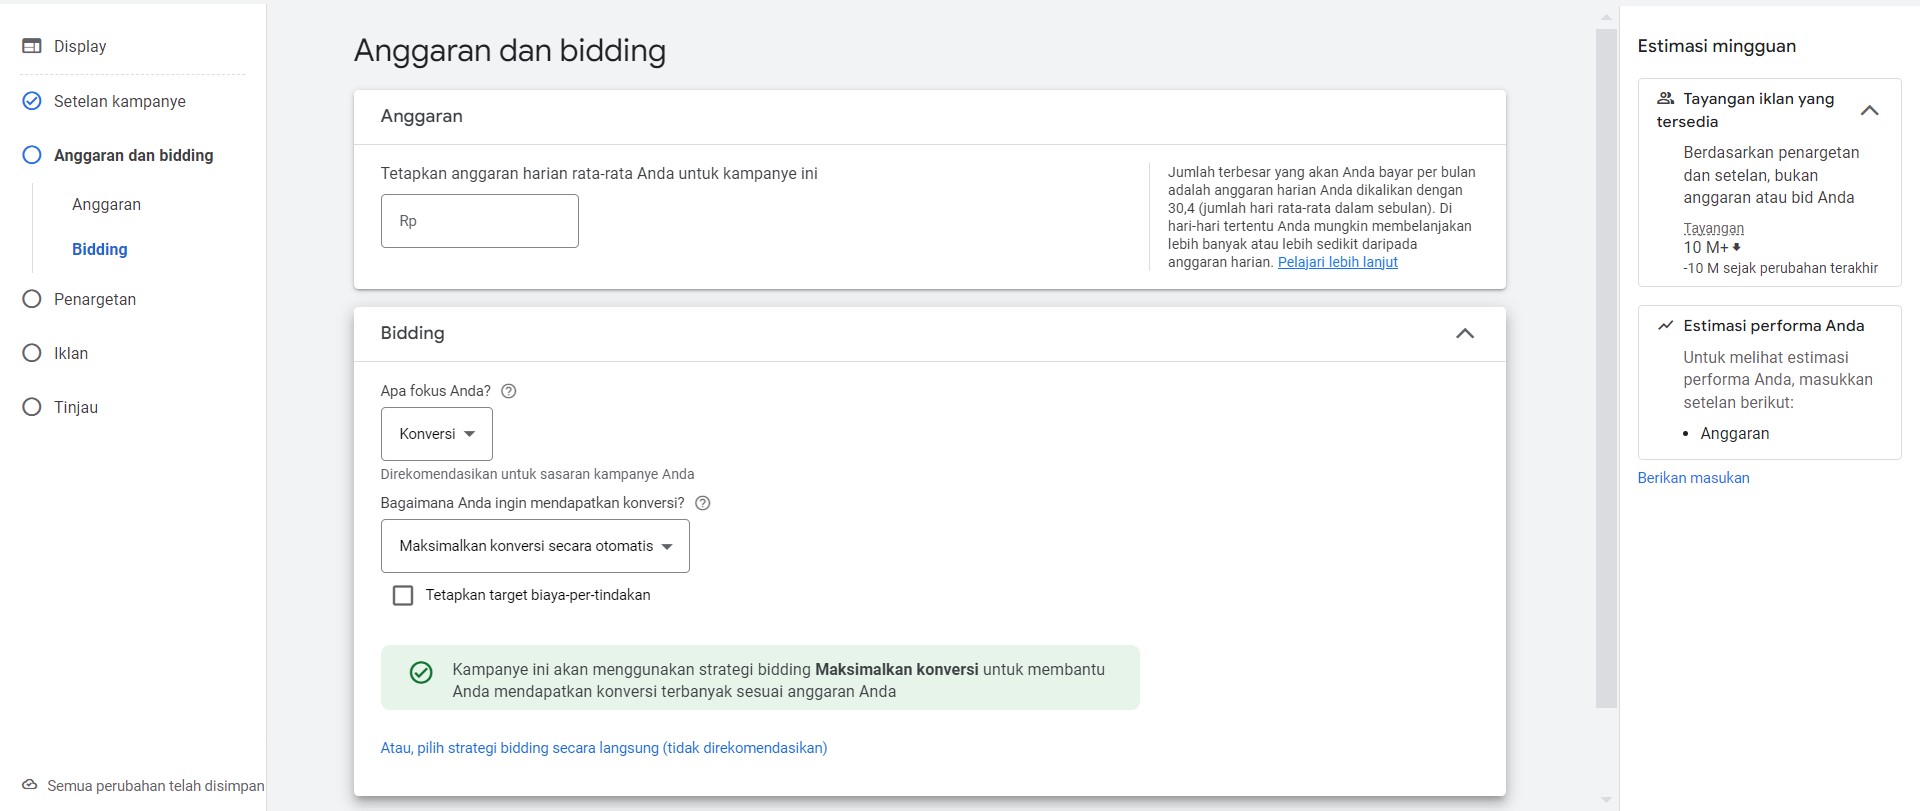Screen dimensions: 1920x811
Task: Click the Rp daily budget input field
Action: point(480,221)
